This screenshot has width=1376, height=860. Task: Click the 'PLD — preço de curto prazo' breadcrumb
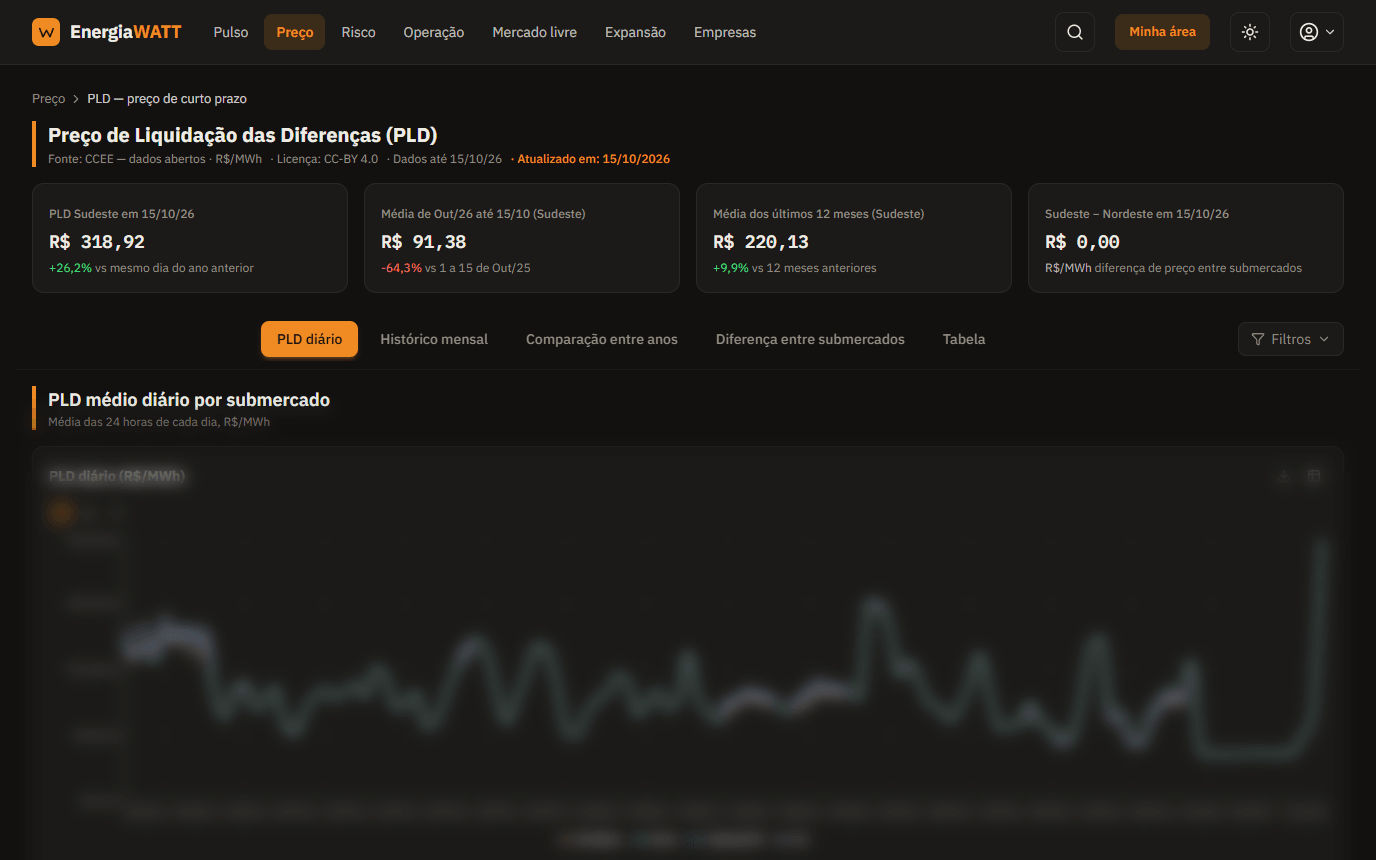(167, 99)
